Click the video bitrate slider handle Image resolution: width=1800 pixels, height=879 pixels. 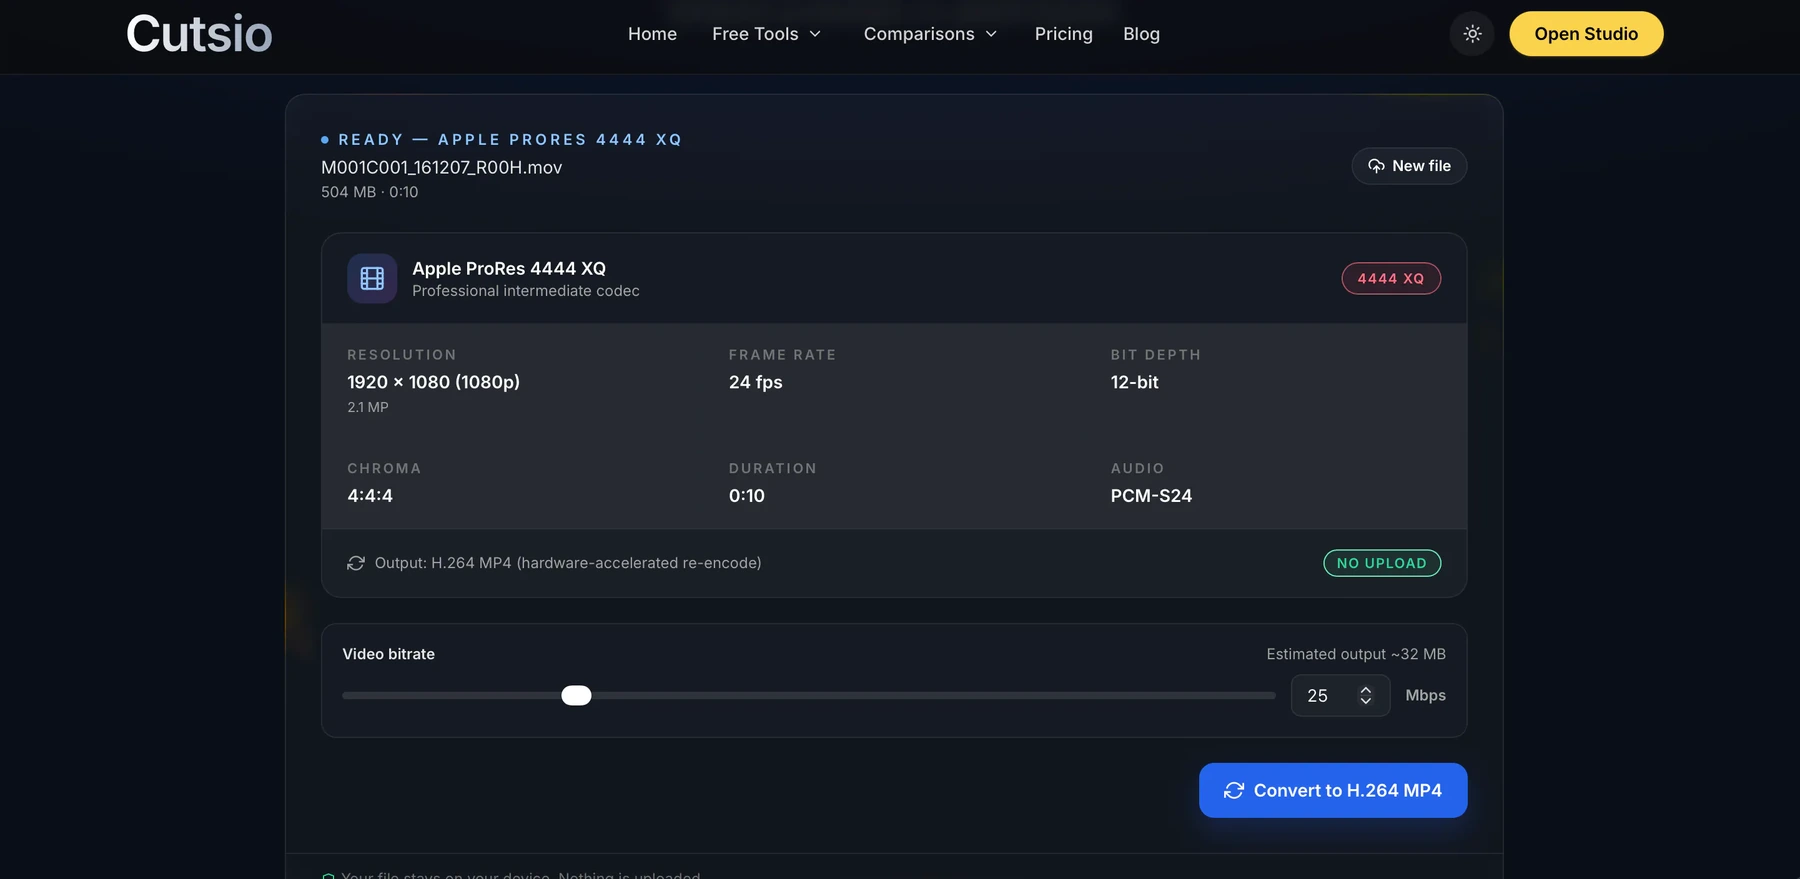pos(576,695)
